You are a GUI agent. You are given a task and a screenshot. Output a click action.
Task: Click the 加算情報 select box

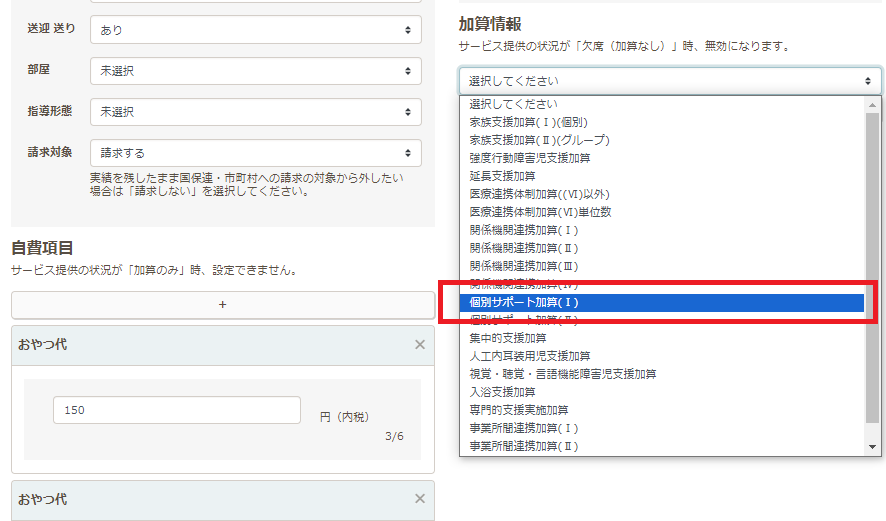pos(669,81)
